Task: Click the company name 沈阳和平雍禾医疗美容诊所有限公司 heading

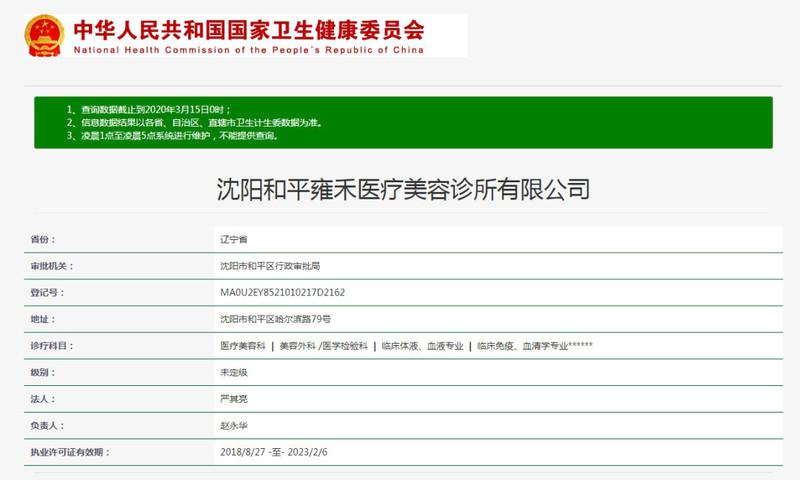Action: click(x=403, y=189)
